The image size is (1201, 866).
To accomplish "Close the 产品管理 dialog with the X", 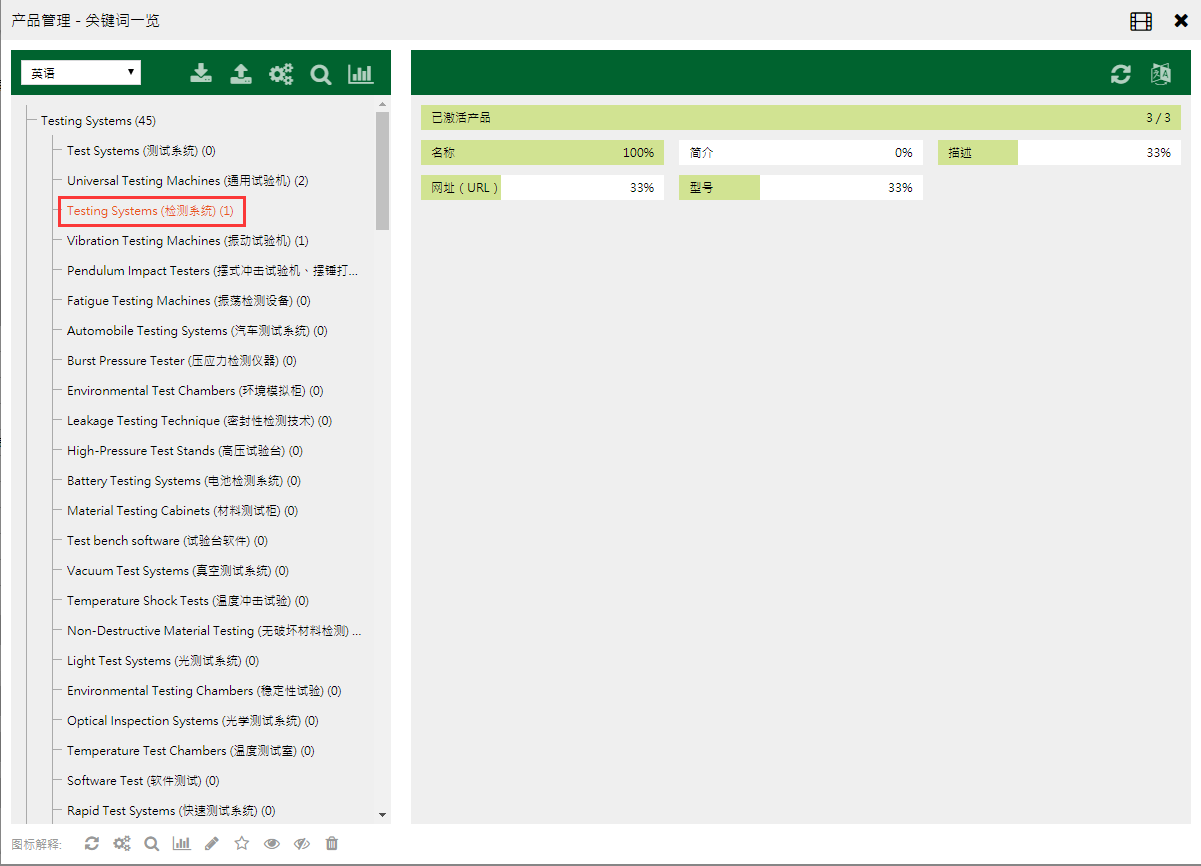I will 1181,21.
